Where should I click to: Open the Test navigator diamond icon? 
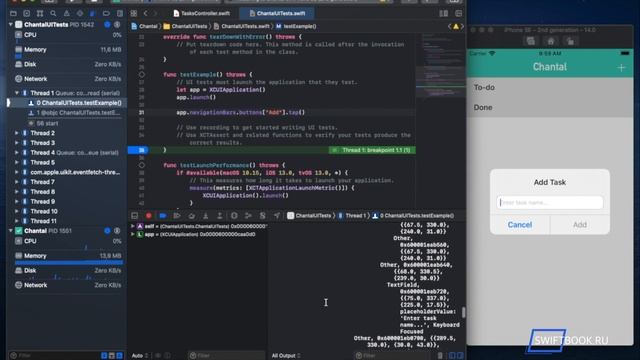pyautogui.click(x=80, y=13)
